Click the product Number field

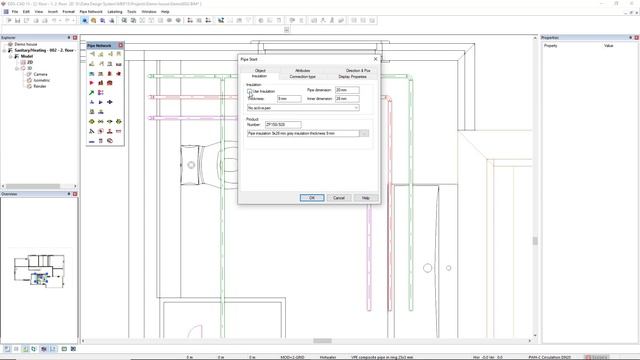click(283, 124)
